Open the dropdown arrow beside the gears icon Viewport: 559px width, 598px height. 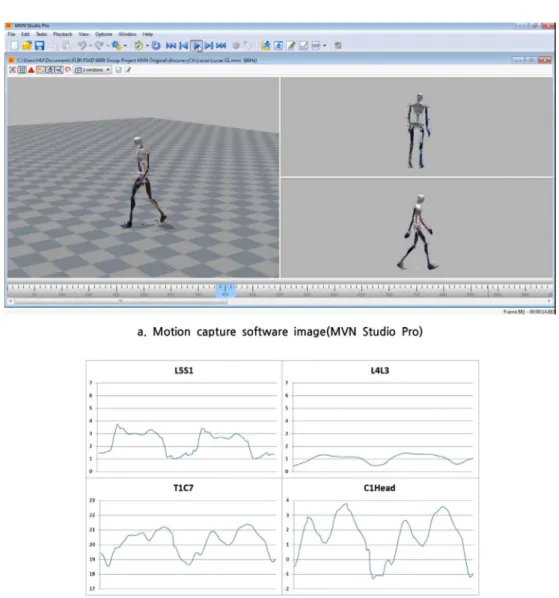(125, 46)
